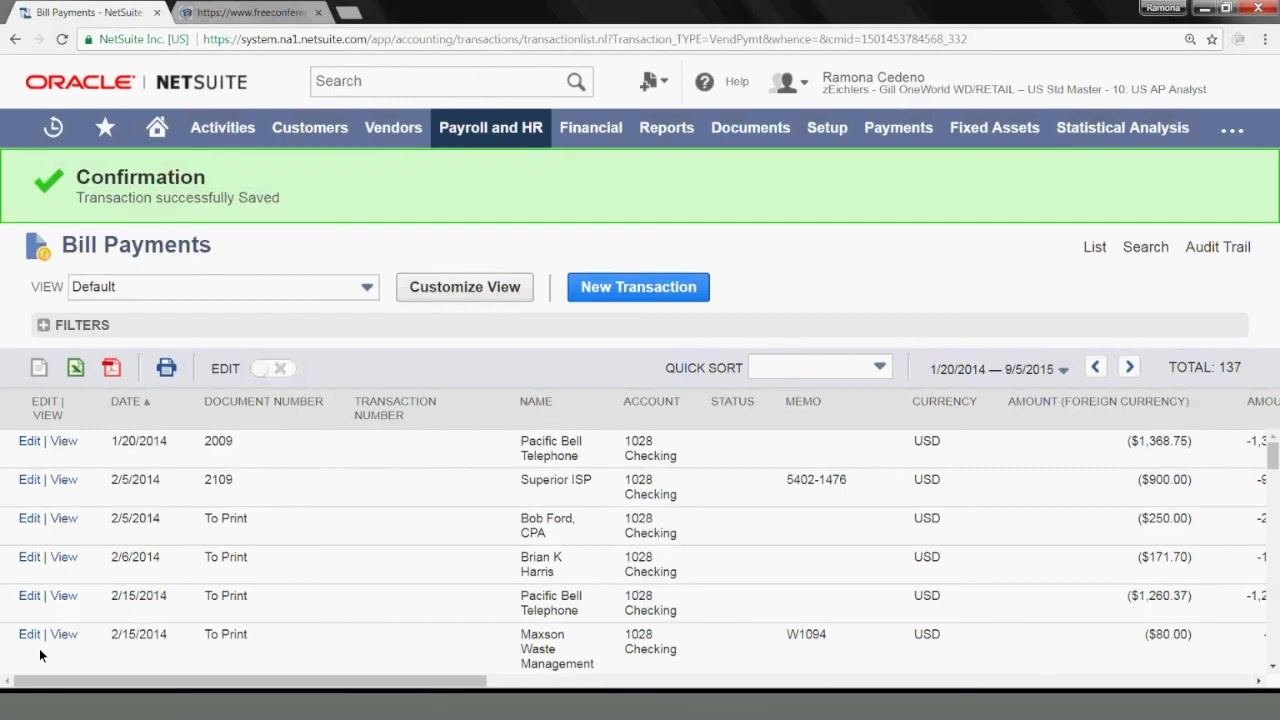
Task: Click the List link
Action: coord(1094,247)
